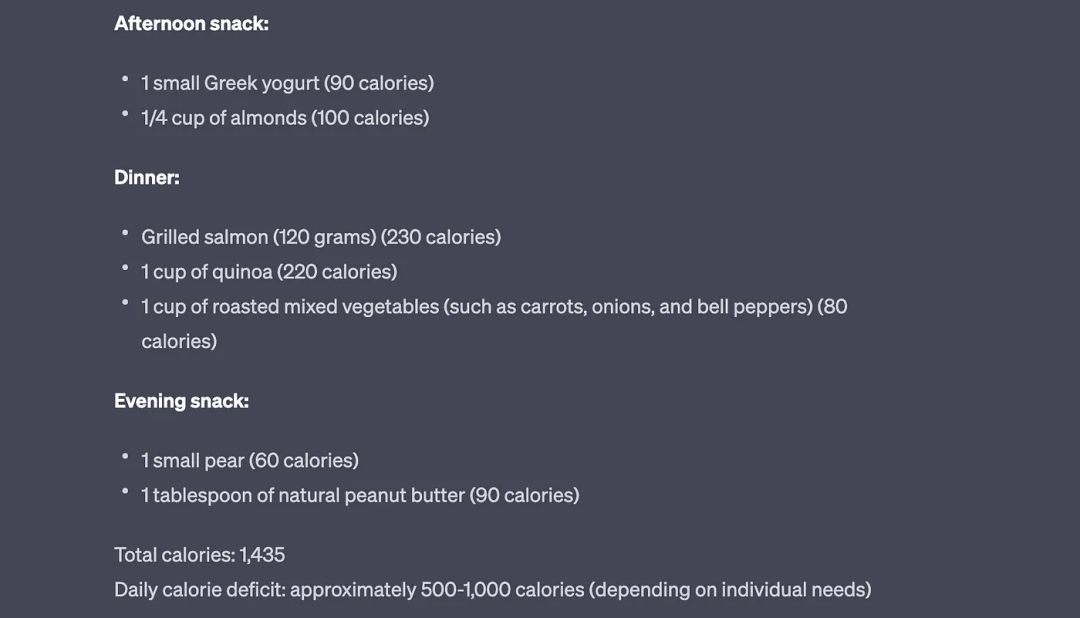Click the Greek yogurt list item

pos(287,83)
